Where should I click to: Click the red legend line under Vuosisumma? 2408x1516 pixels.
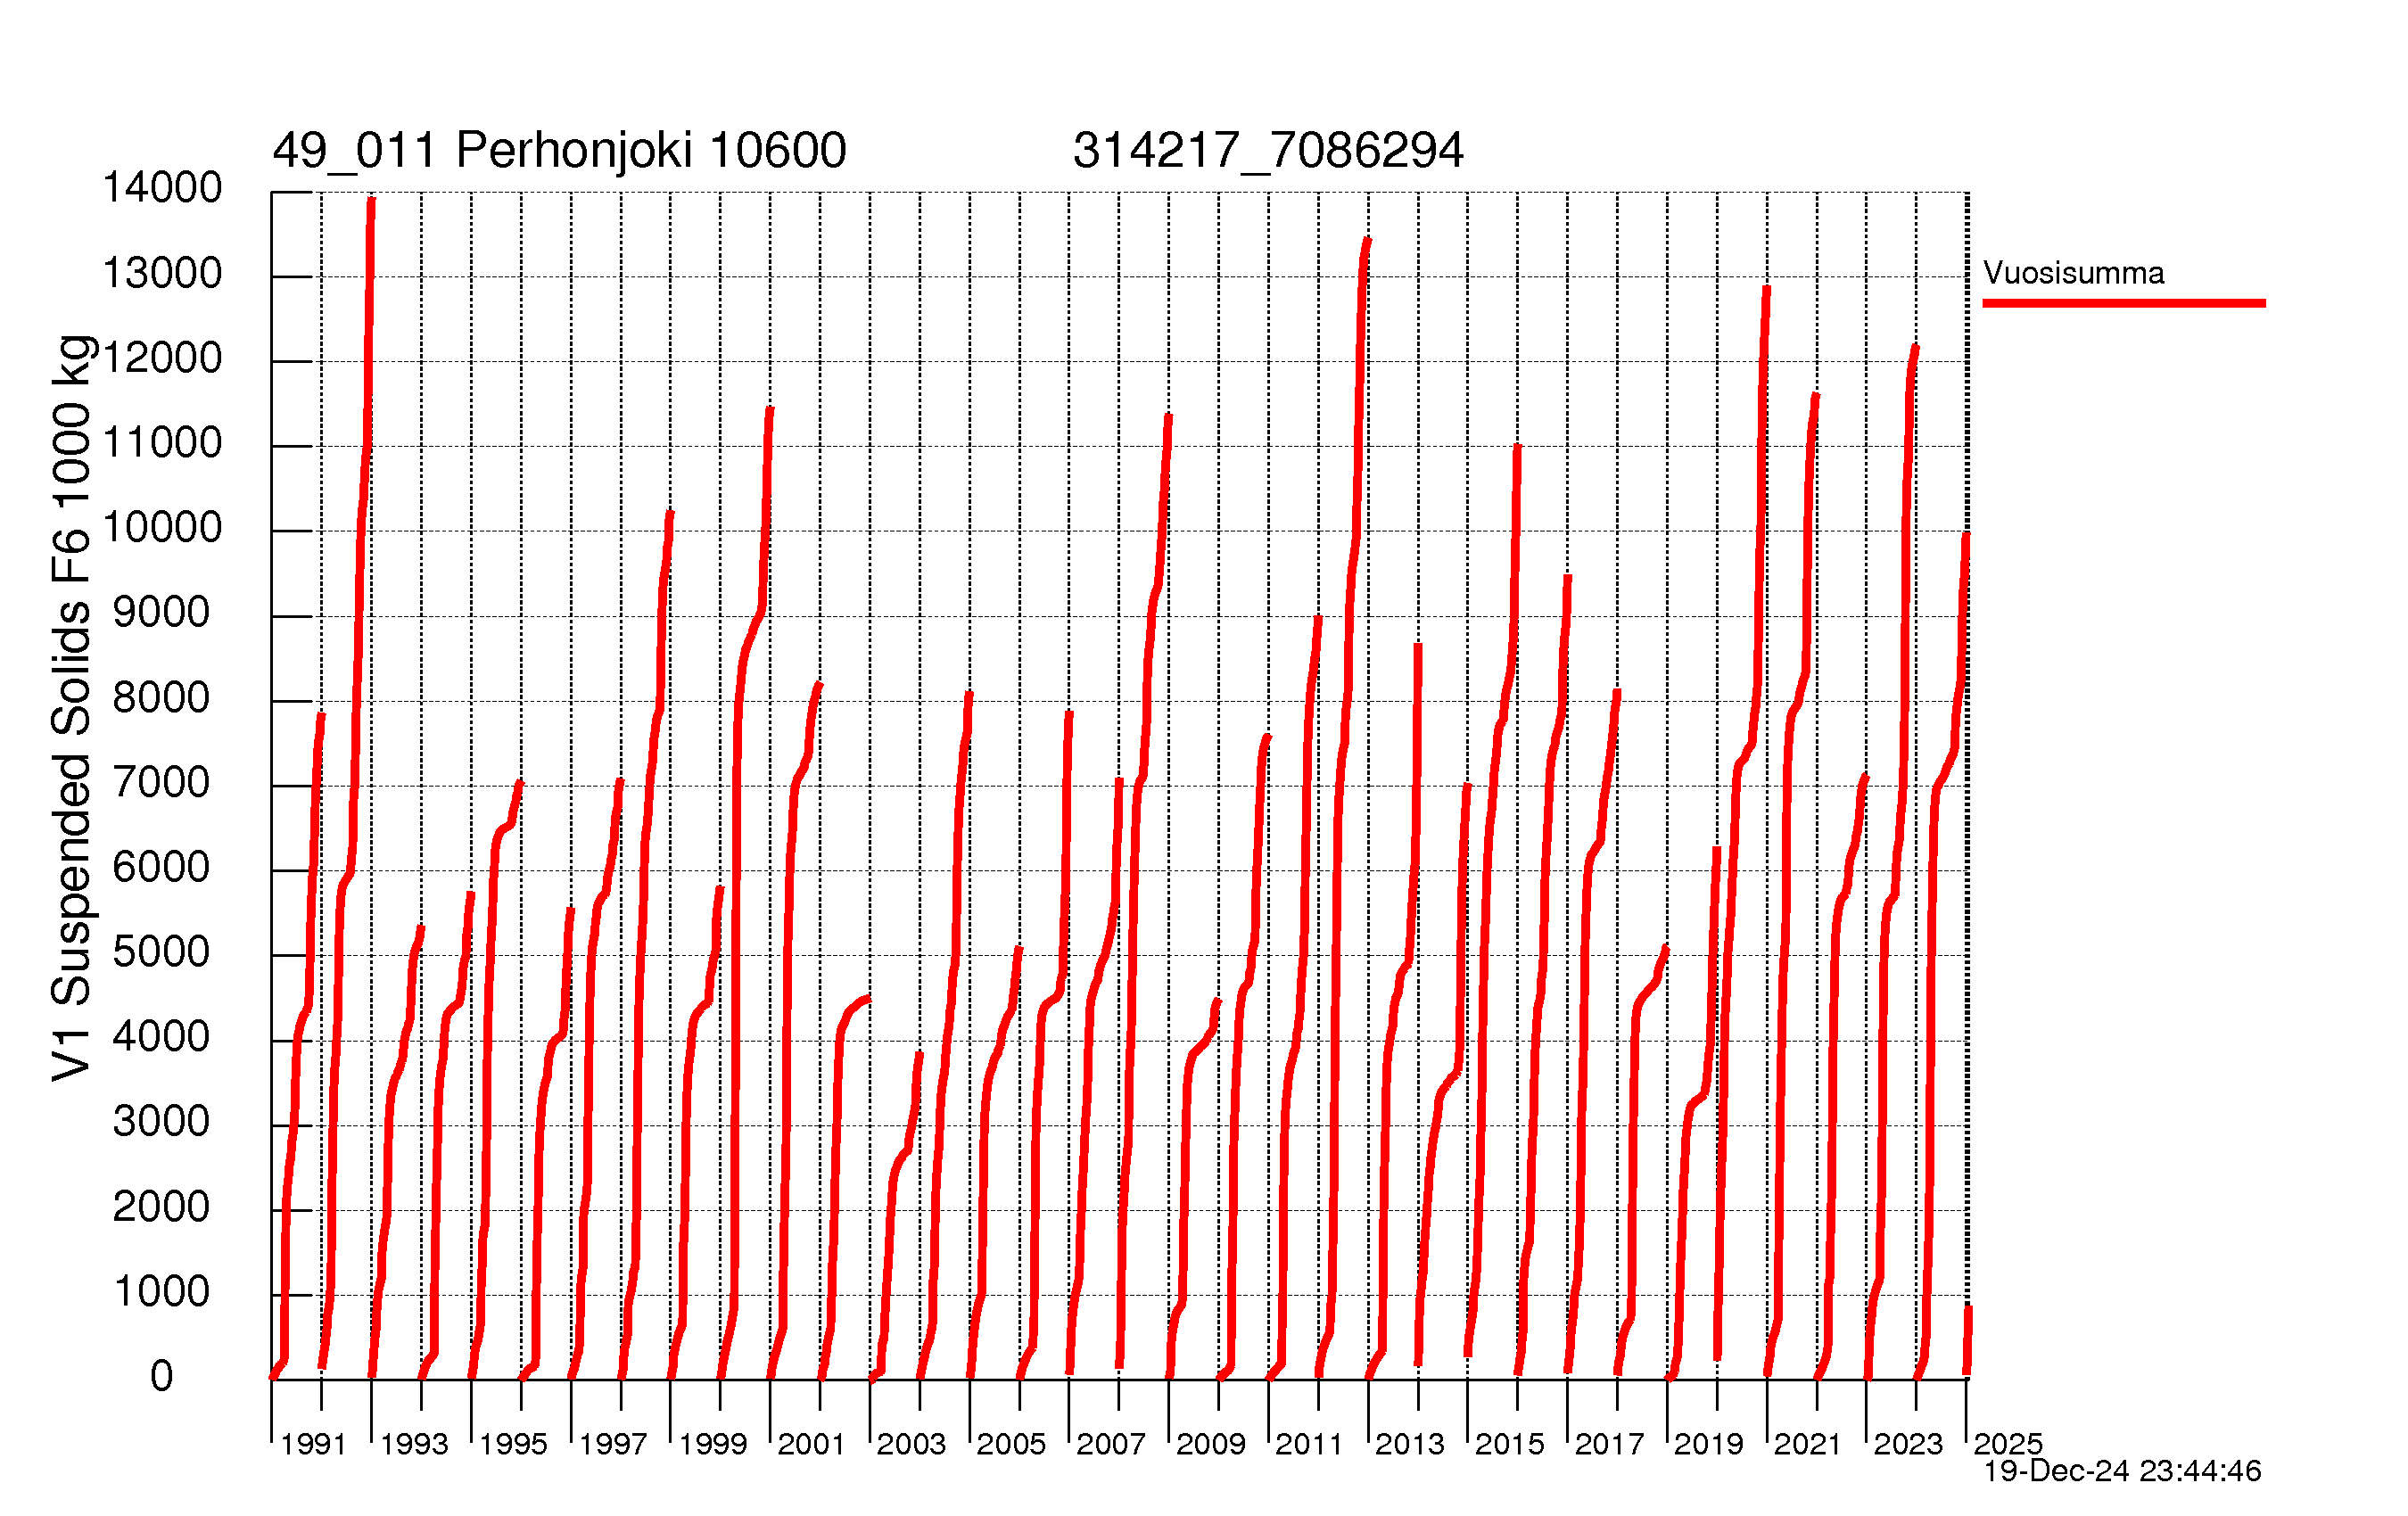click(x=2124, y=303)
